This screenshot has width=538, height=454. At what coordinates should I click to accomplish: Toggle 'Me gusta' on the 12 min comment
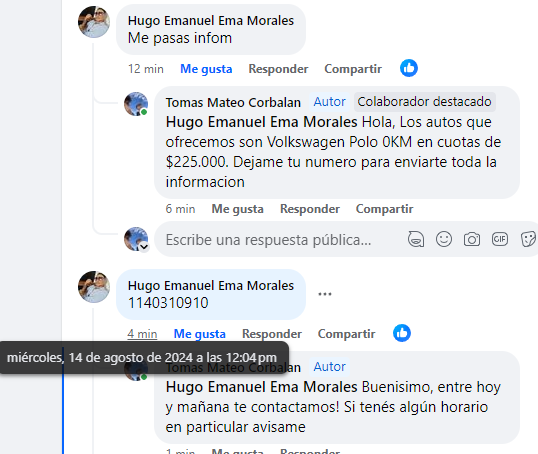click(206, 69)
